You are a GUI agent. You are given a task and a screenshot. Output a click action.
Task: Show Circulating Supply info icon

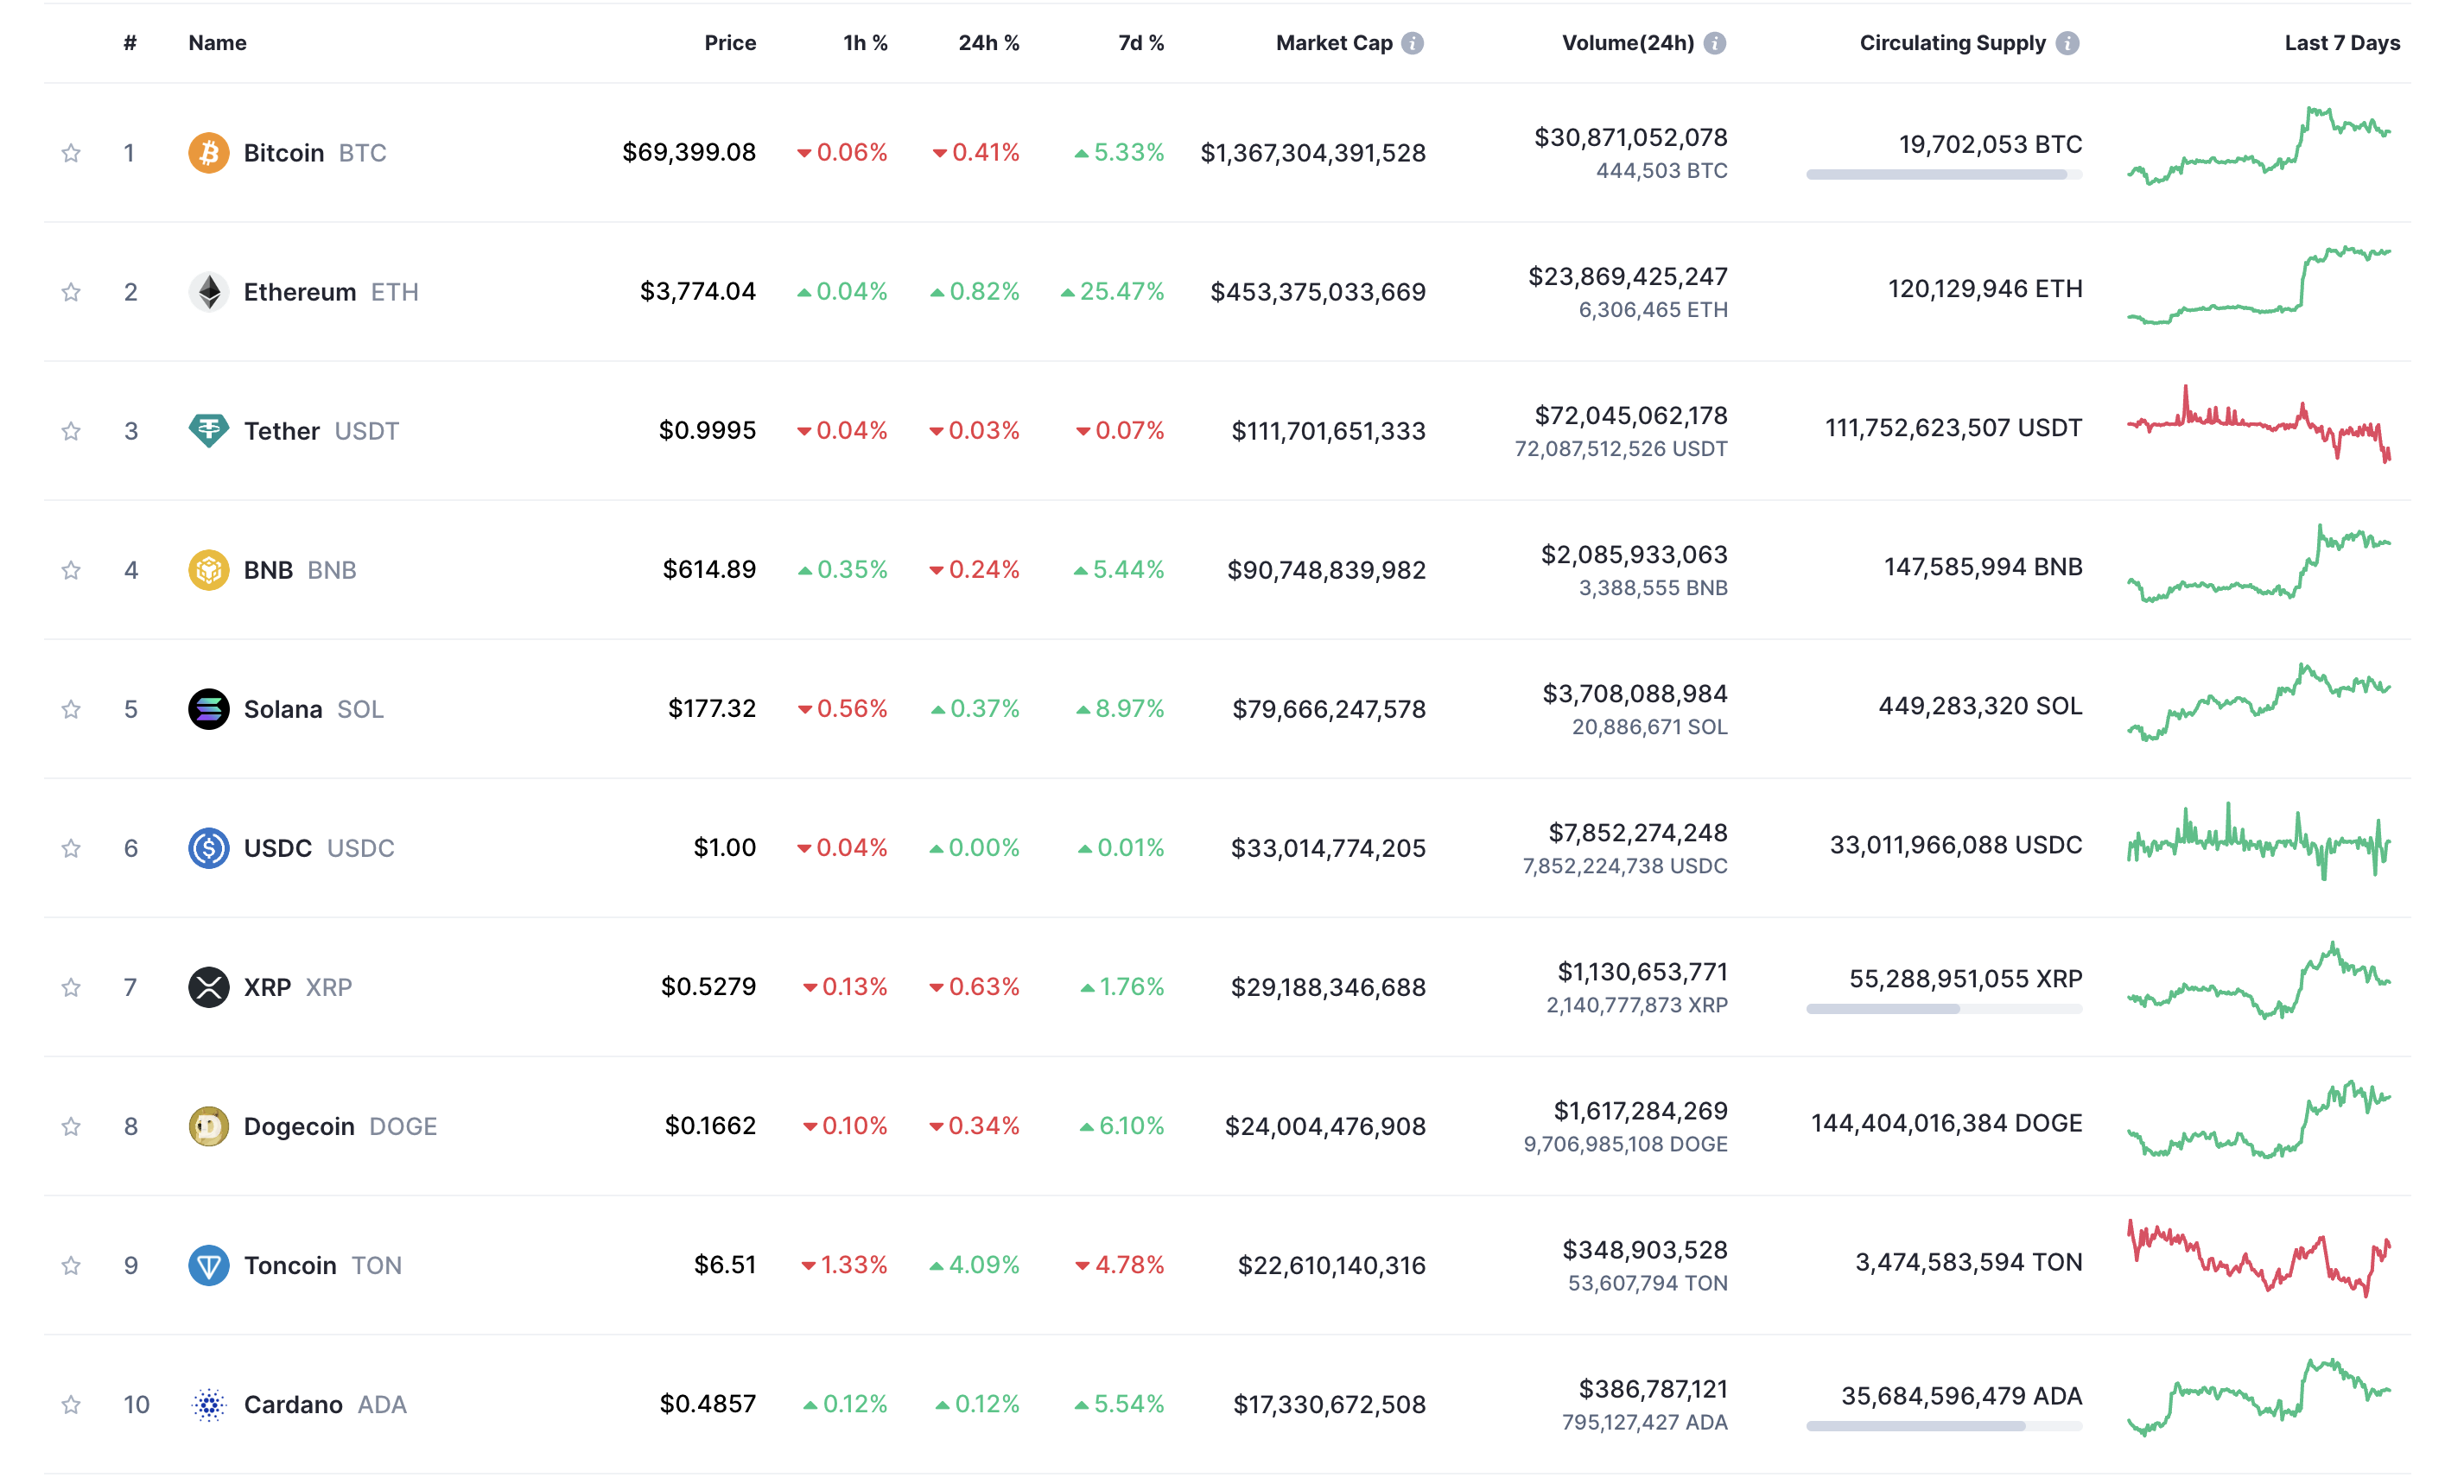(x=2067, y=43)
